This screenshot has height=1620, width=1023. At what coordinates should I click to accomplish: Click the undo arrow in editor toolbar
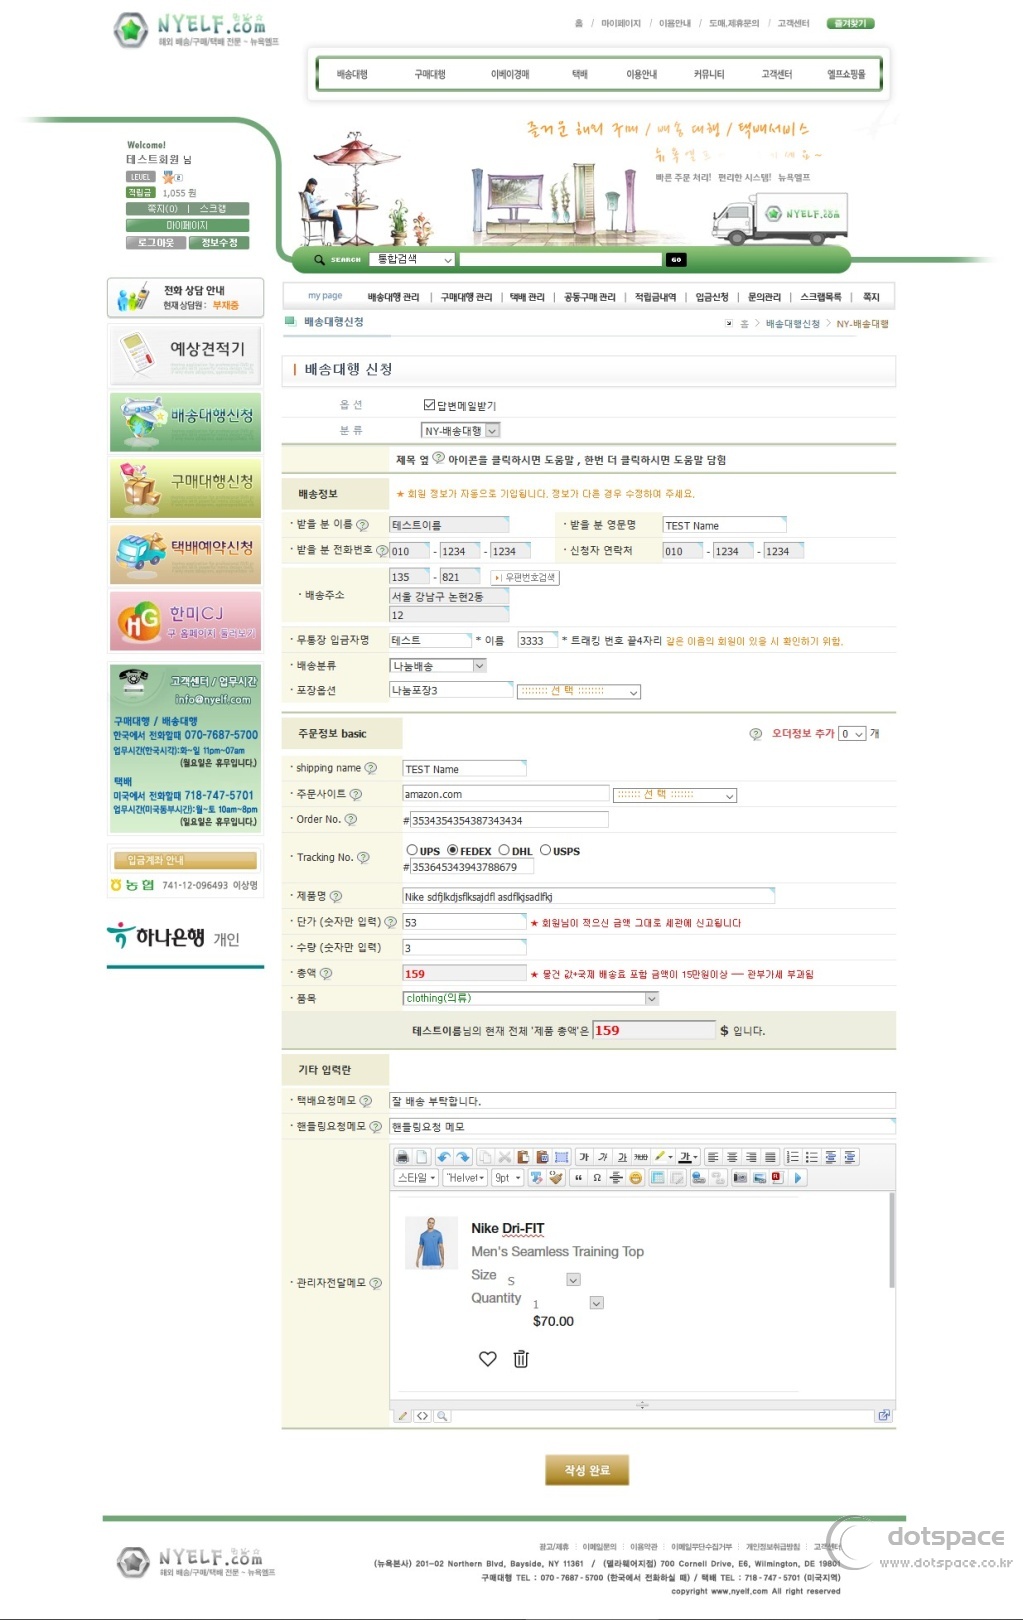coord(443,1157)
